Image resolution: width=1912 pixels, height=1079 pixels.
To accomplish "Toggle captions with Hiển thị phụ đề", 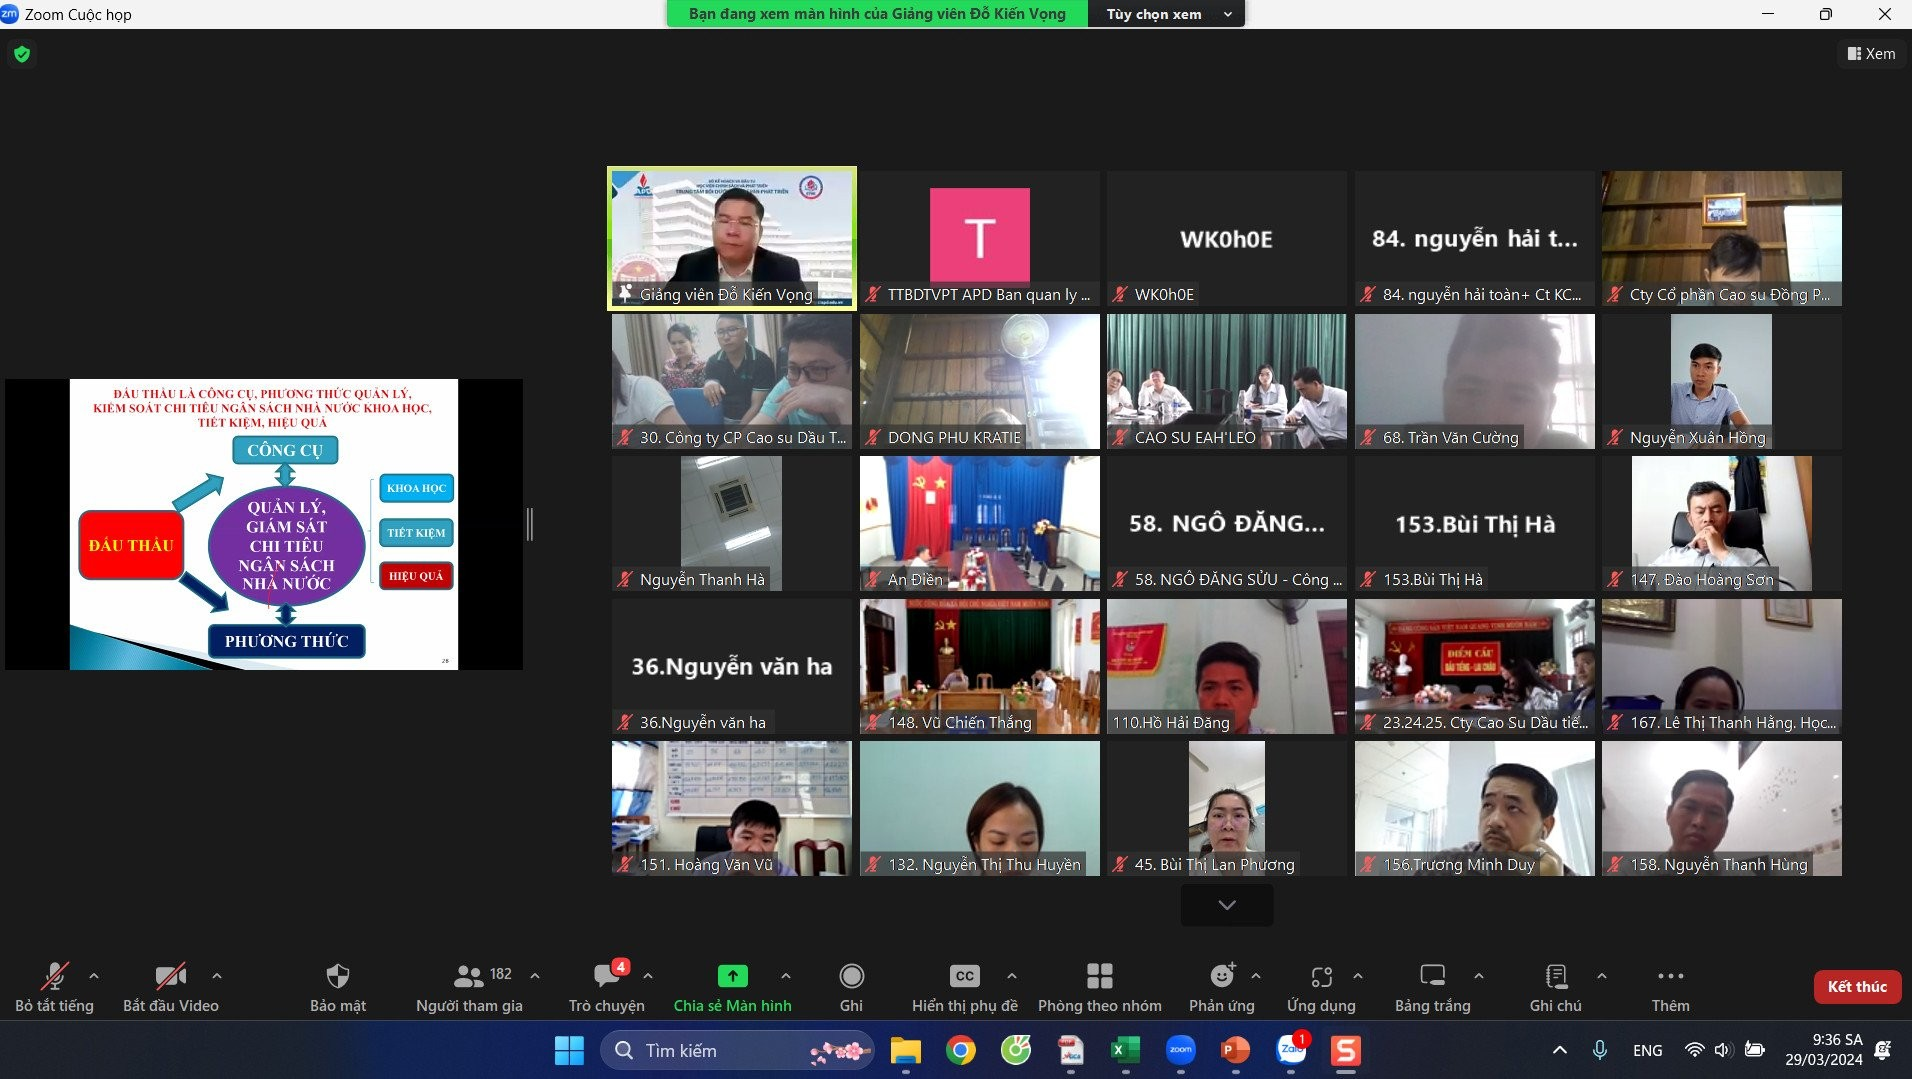I will (x=964, y=977).
